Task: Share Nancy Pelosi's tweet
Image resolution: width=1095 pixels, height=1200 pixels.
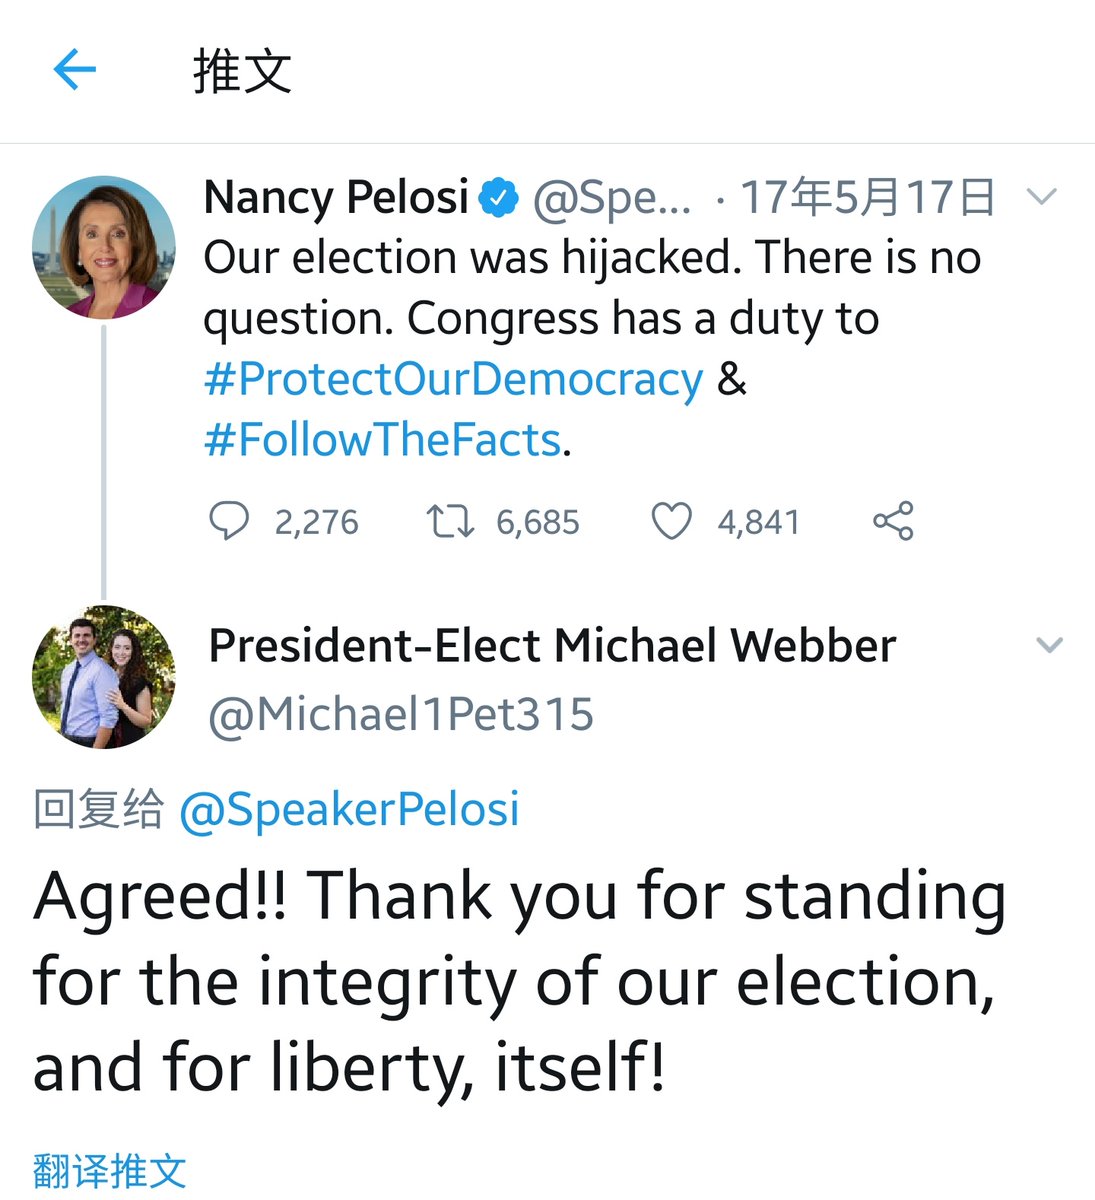Action: pos(893,521)
